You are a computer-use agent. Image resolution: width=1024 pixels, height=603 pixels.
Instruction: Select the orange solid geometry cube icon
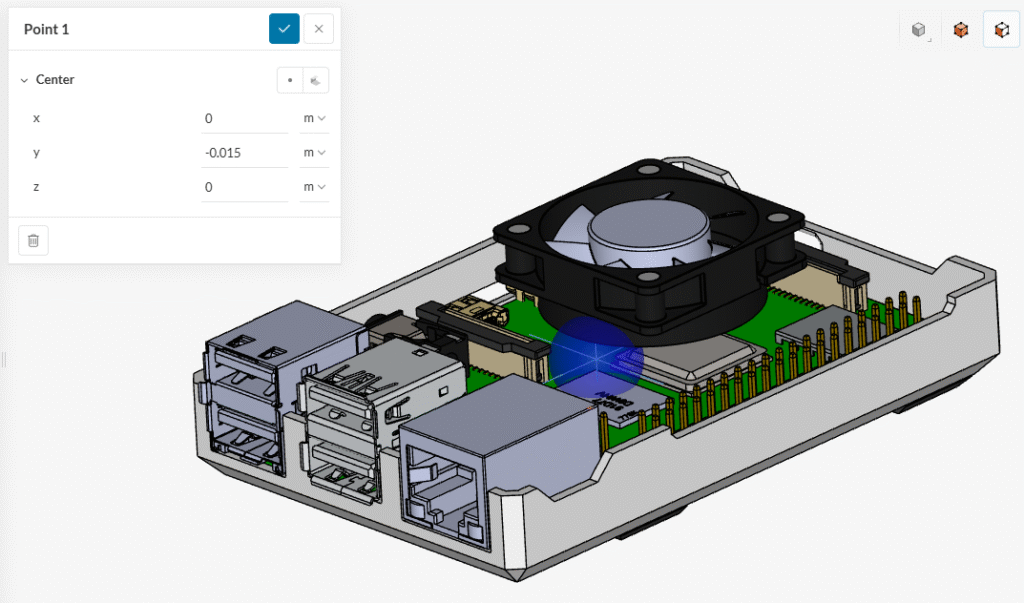pyautogui.click(x=960, y=30)
